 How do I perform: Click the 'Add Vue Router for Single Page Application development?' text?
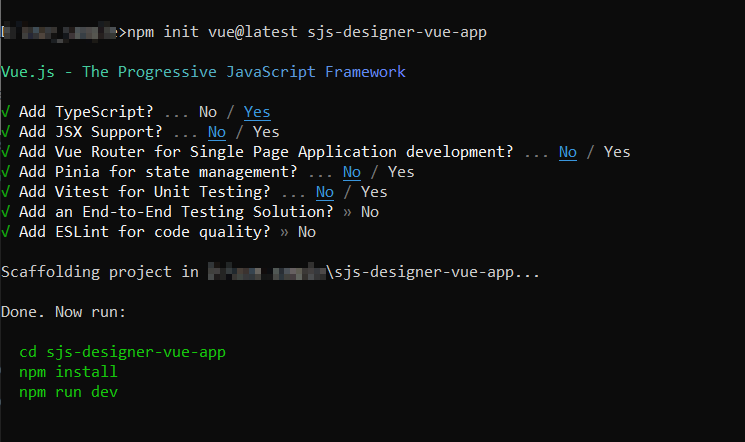pos(266,152)
